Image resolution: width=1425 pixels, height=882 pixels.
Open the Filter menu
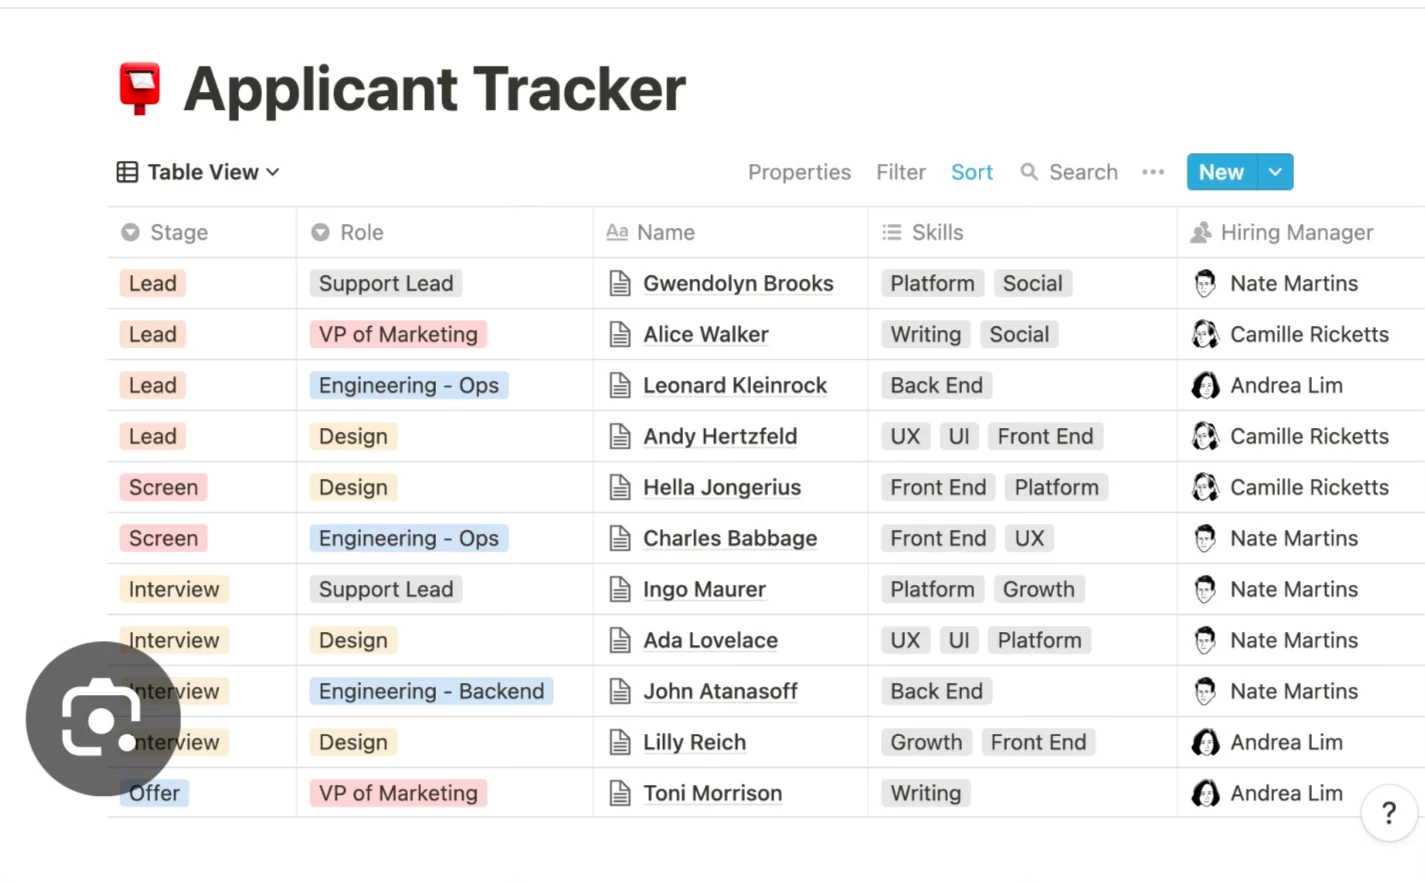pos(901,172)
